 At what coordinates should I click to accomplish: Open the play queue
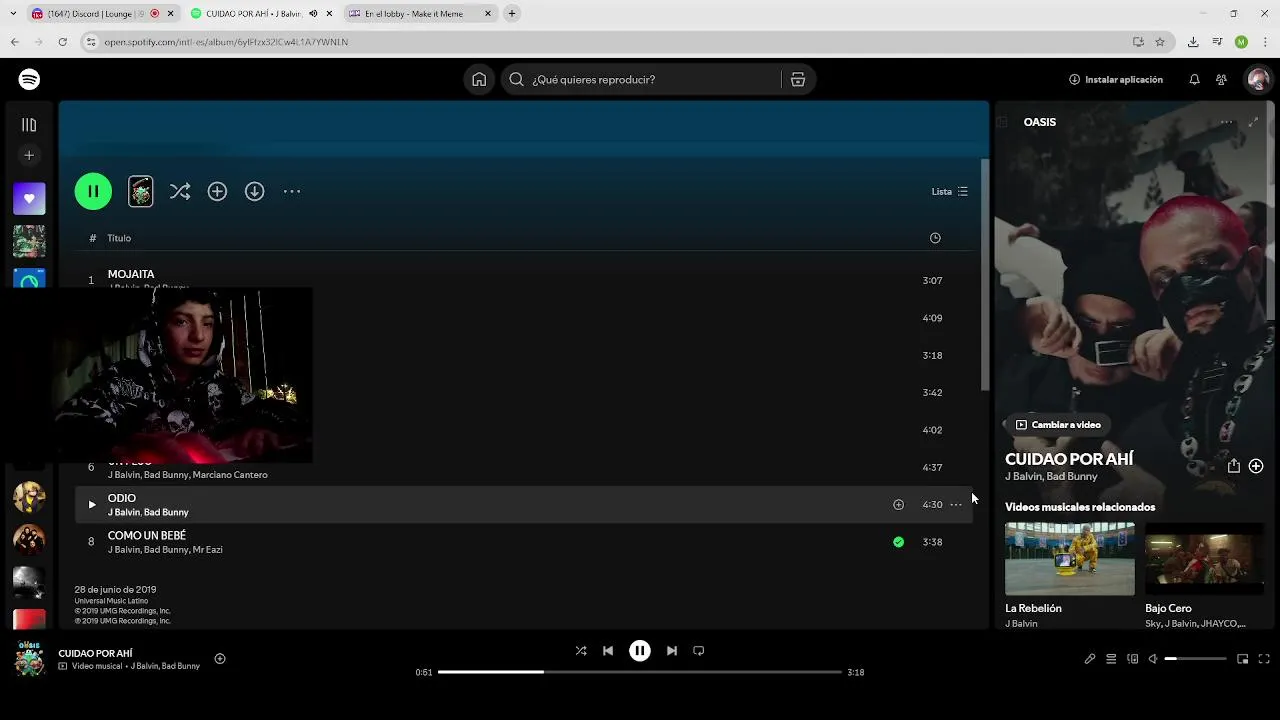pyautogui.click(x=1111, y=659)
